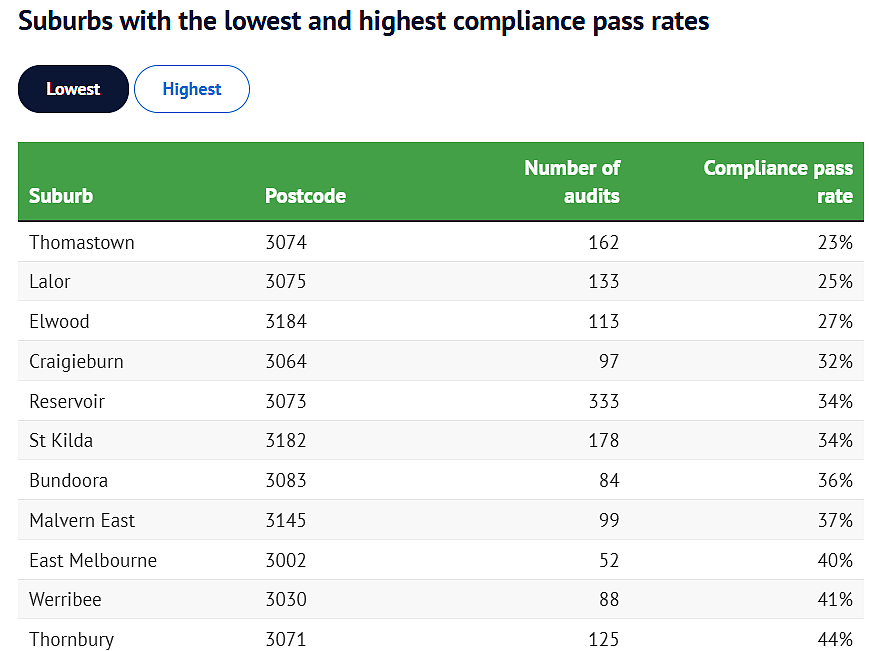870x651 pixels.
Task: Click the Thornbury suburb cell
Action: (72, 639)
